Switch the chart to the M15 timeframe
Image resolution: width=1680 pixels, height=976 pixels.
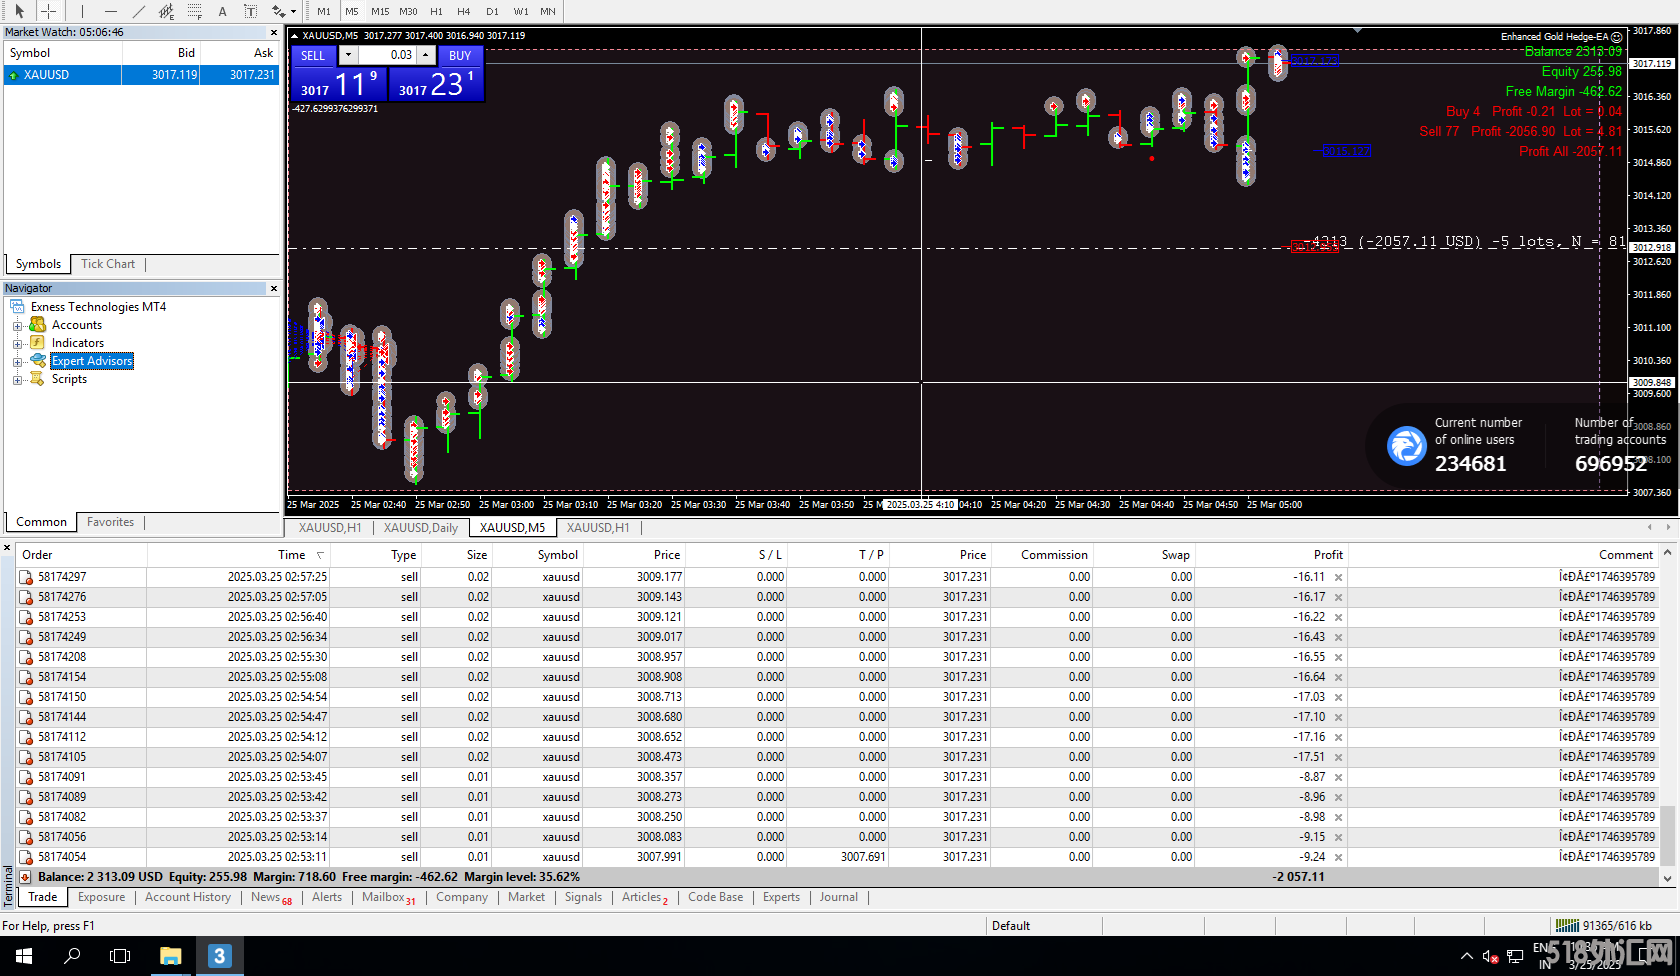(380, 11)
